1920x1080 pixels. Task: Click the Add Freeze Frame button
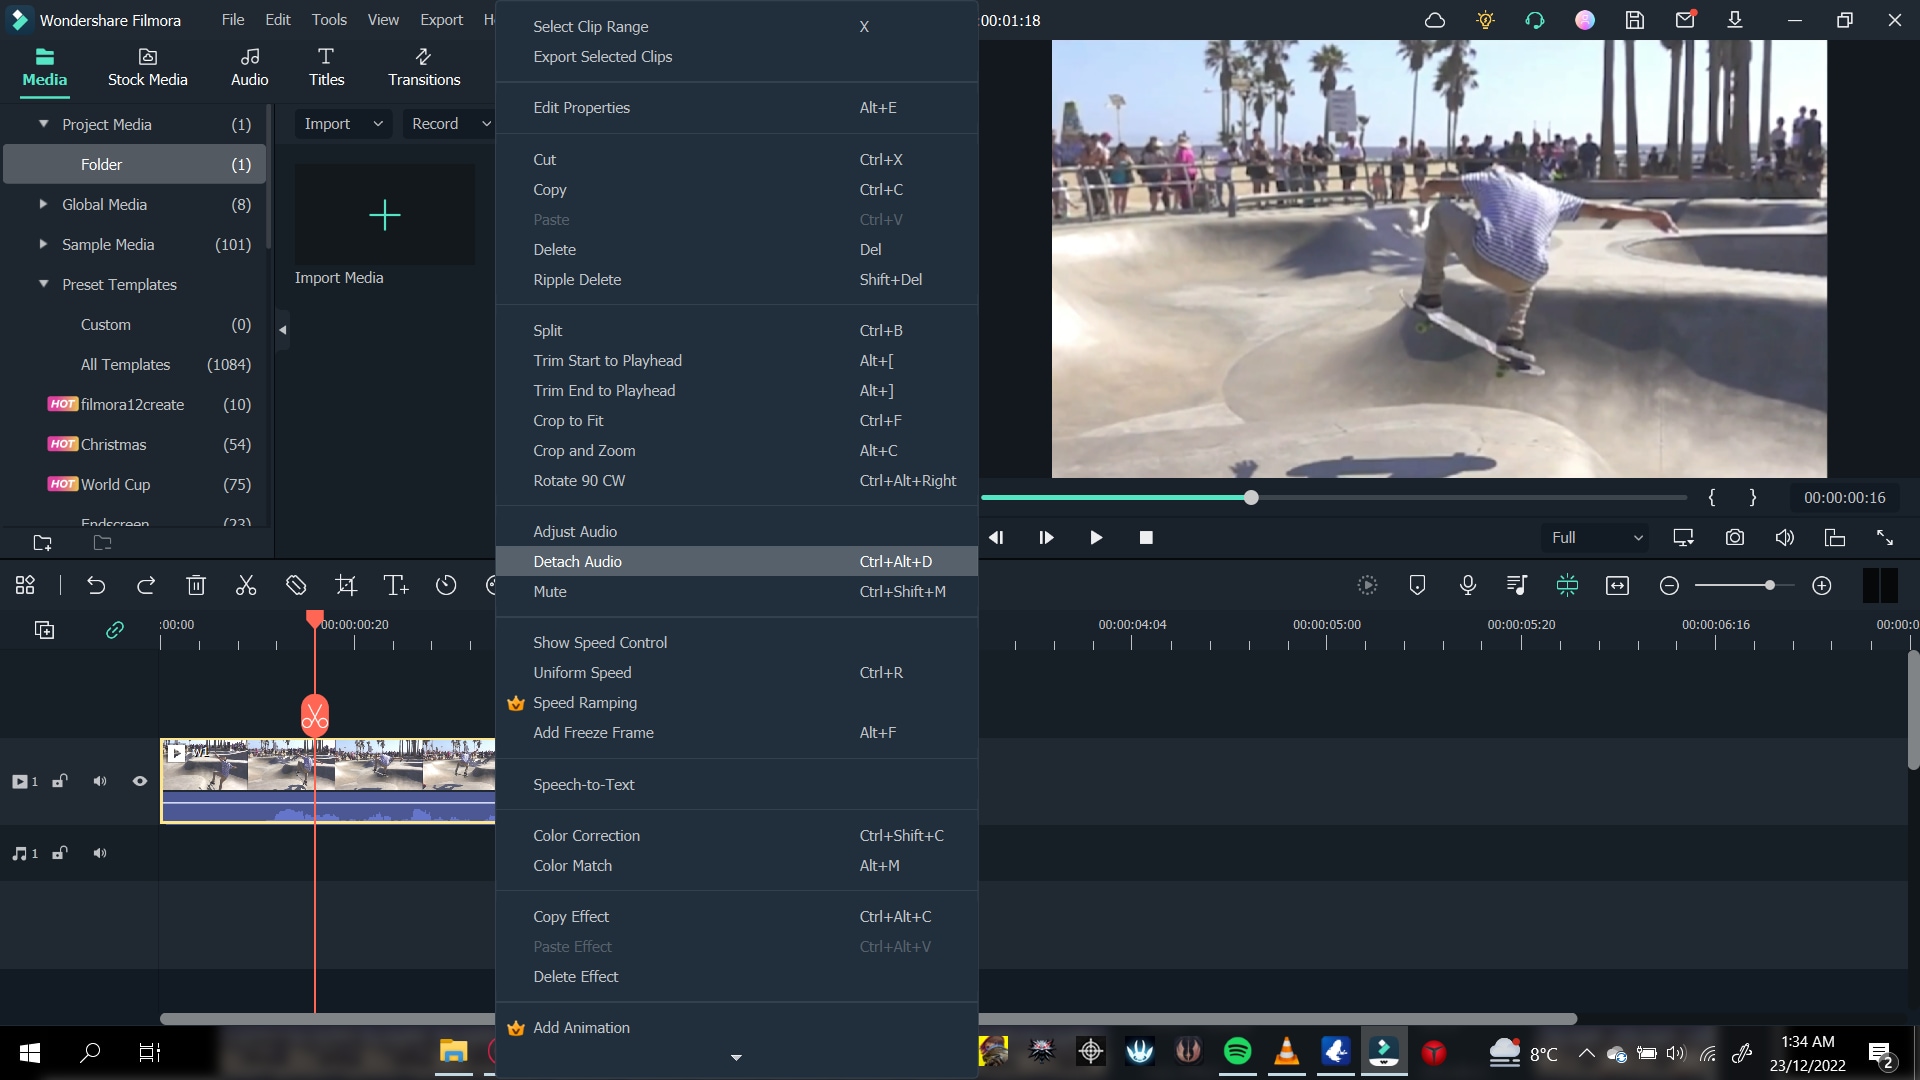[593, 732]
